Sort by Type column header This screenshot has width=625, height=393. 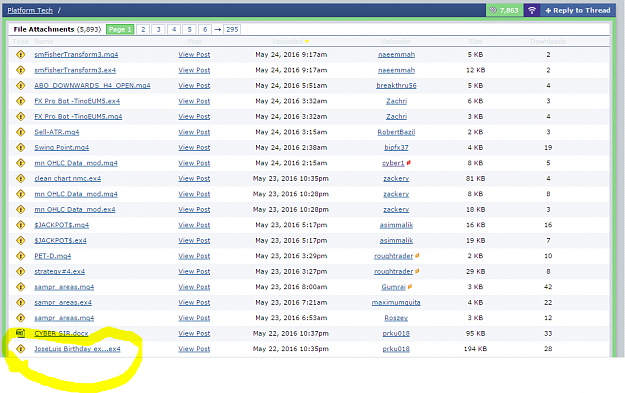[20, 41]
